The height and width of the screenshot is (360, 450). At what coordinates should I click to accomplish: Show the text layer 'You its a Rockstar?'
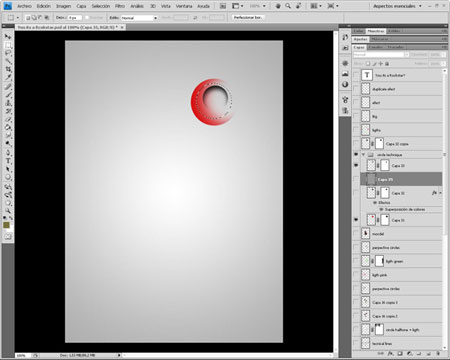356,75
